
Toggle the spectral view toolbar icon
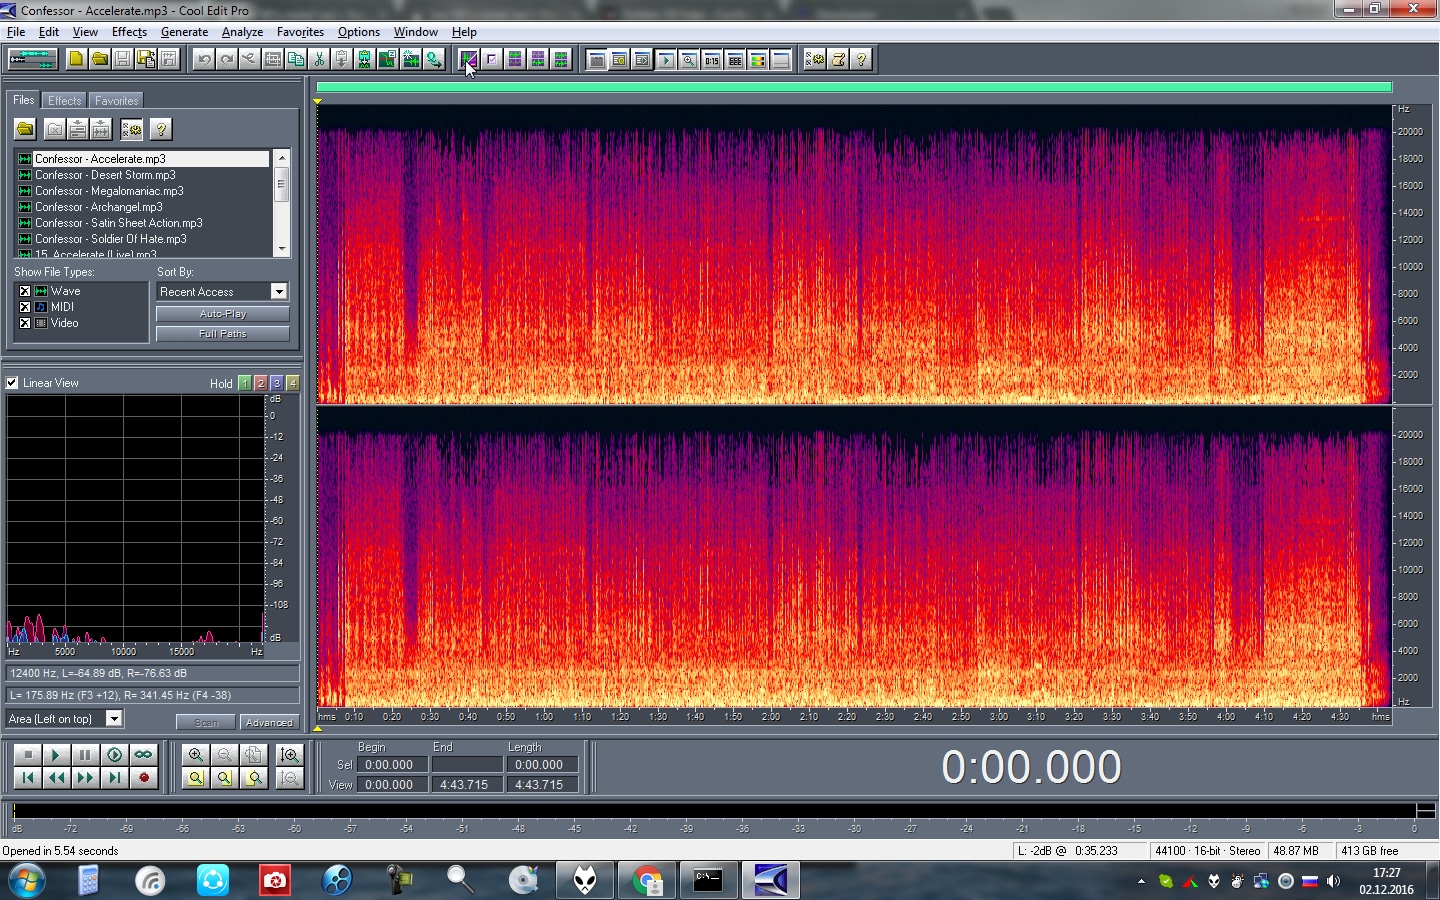click(468, 59)
